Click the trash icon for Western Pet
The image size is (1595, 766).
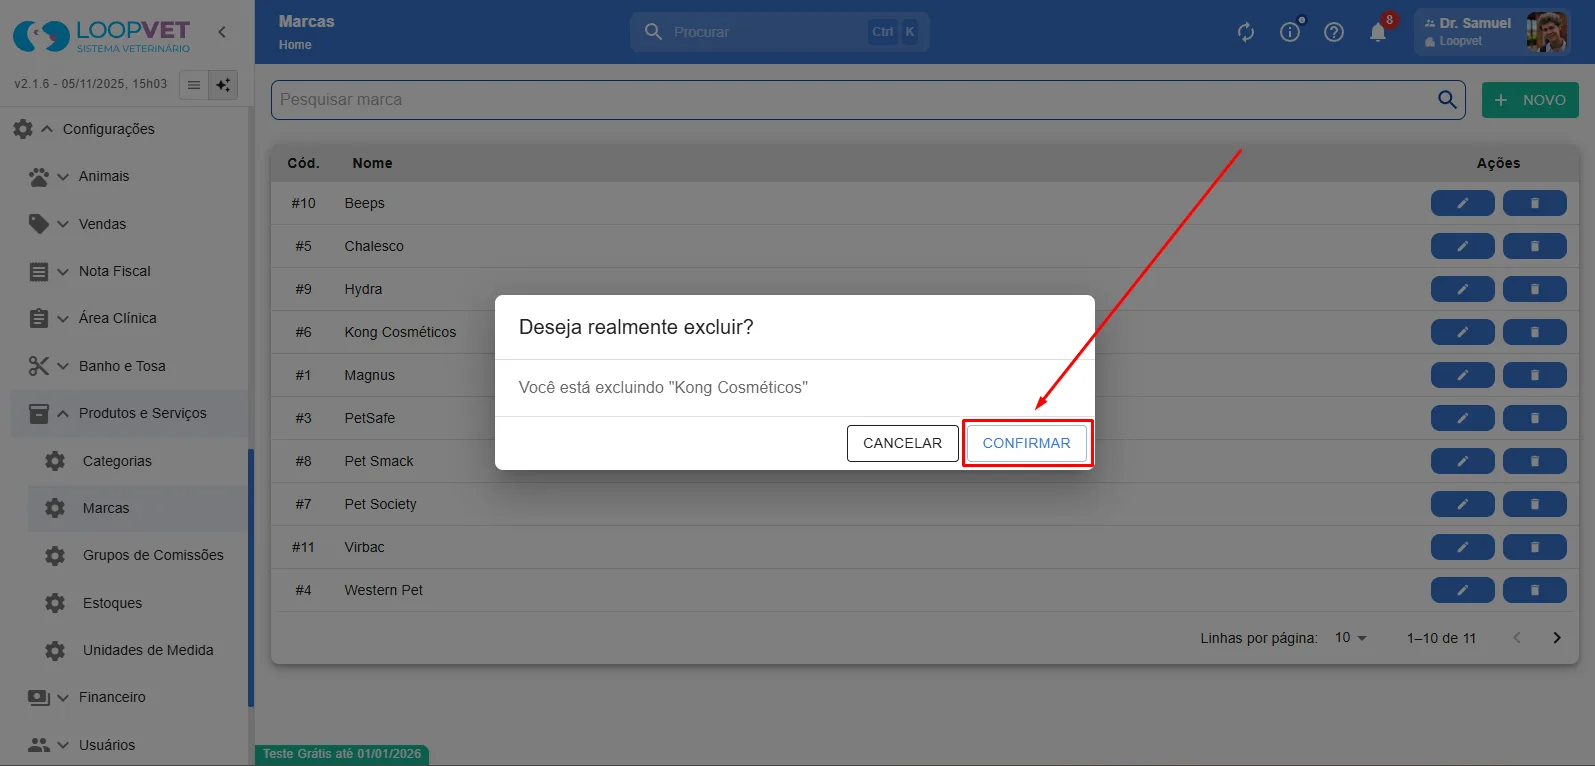(1534, 590)
